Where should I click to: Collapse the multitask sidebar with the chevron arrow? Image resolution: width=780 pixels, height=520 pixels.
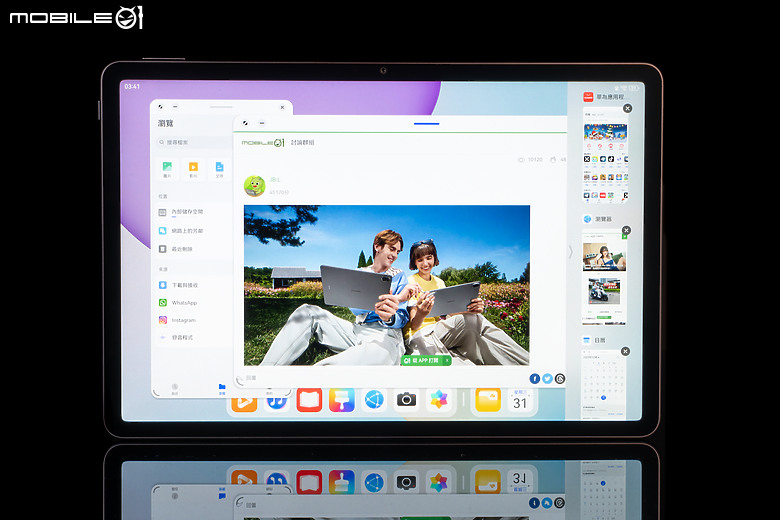(x=571, y=252)
